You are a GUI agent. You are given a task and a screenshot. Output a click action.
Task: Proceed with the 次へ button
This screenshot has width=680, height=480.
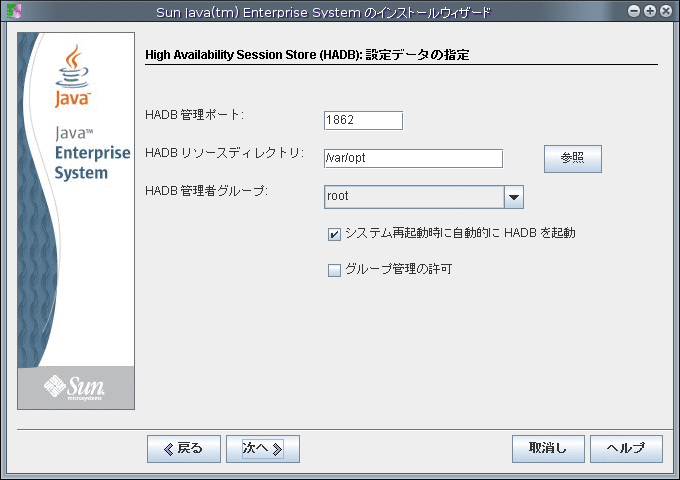[x=262, y=448]
